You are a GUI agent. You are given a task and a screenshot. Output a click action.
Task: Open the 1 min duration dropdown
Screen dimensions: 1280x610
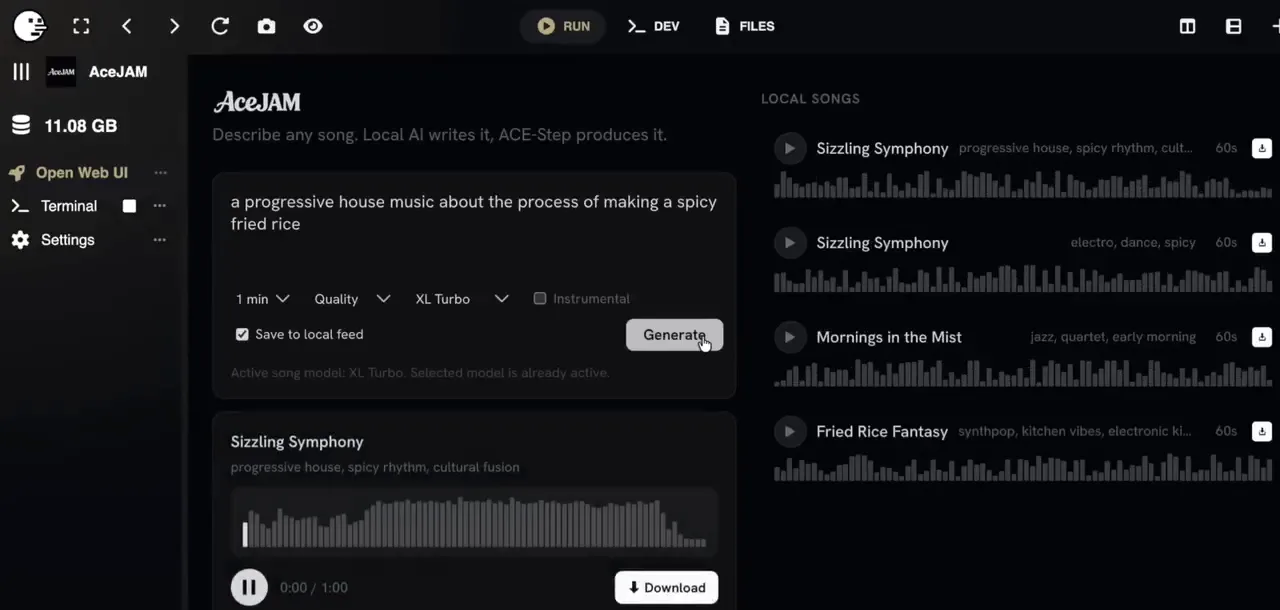tap(263, 299)
